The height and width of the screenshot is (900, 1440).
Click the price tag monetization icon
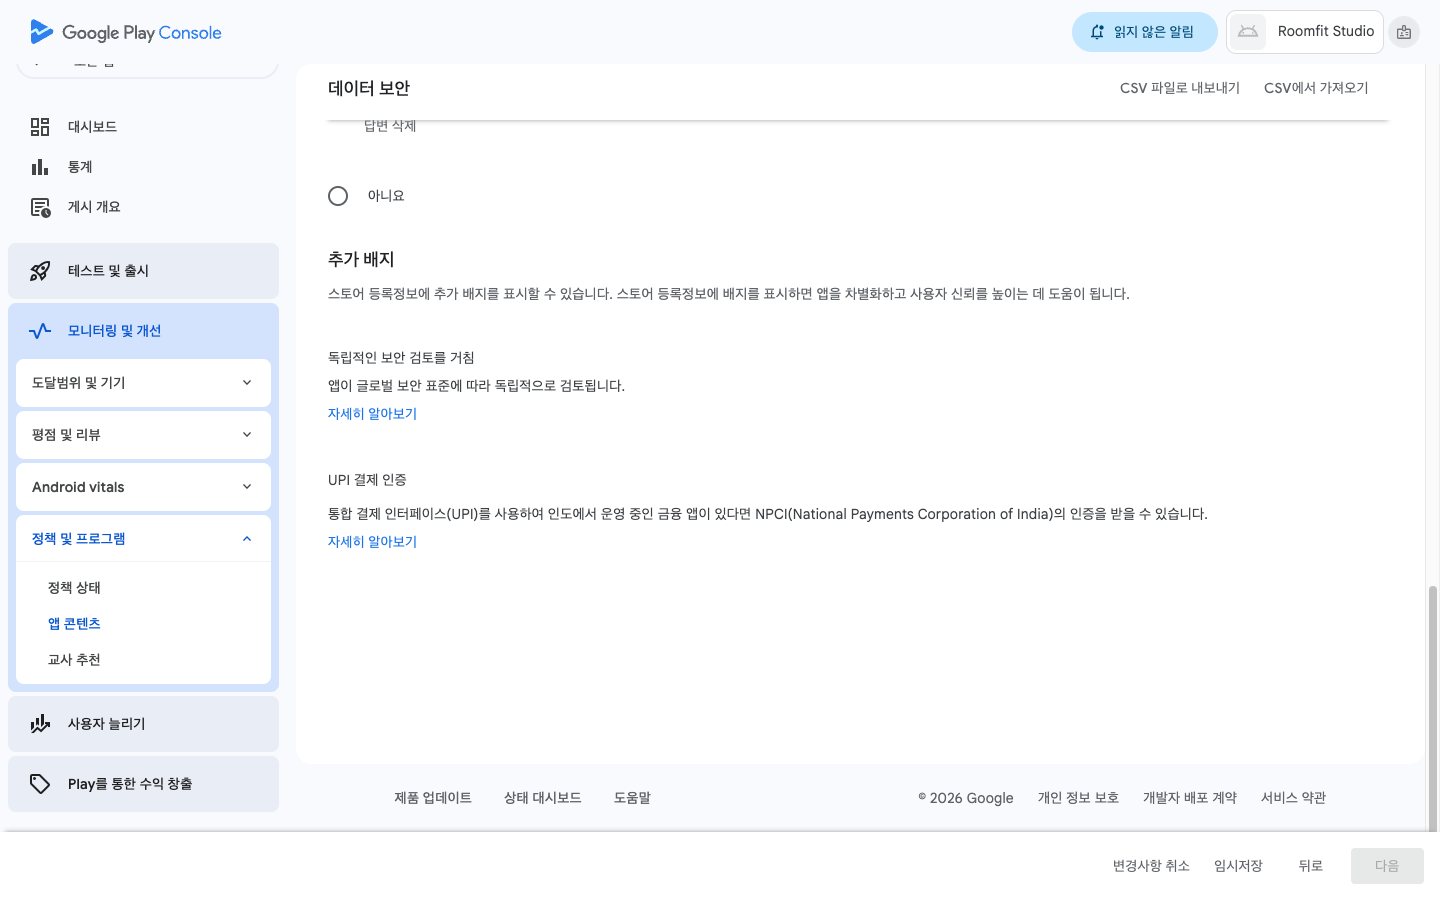click(40, 784)
